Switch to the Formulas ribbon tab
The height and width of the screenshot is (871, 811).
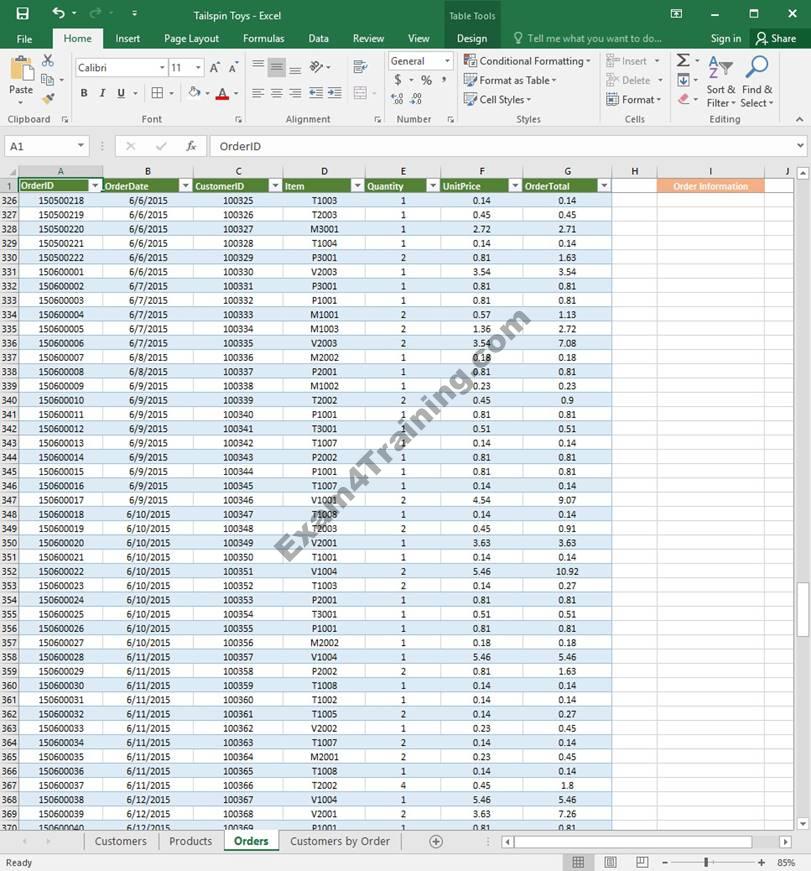pos(263,38)
